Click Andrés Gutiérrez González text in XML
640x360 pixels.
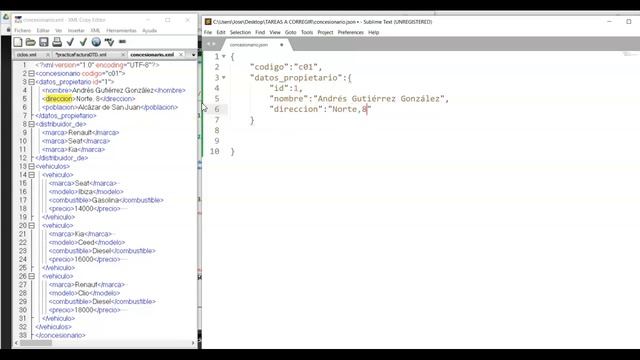click(113, 90)
